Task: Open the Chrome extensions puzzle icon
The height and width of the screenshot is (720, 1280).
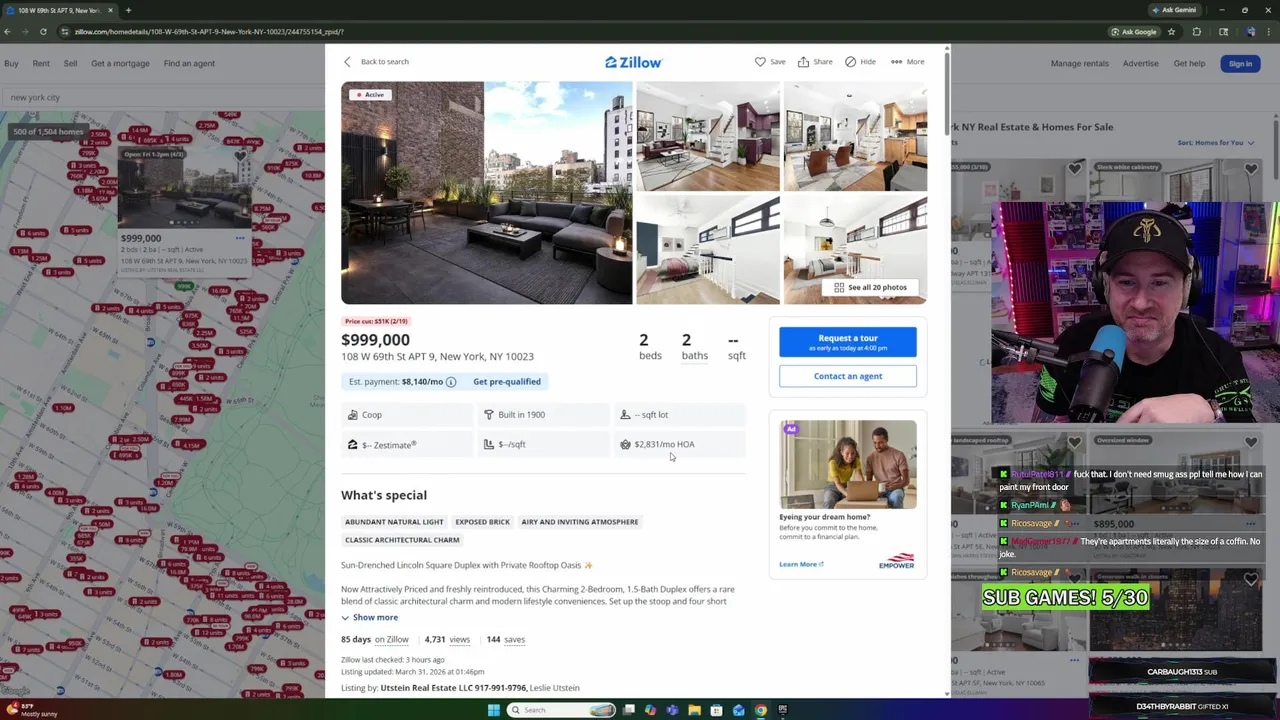Action: (1196, 31)
